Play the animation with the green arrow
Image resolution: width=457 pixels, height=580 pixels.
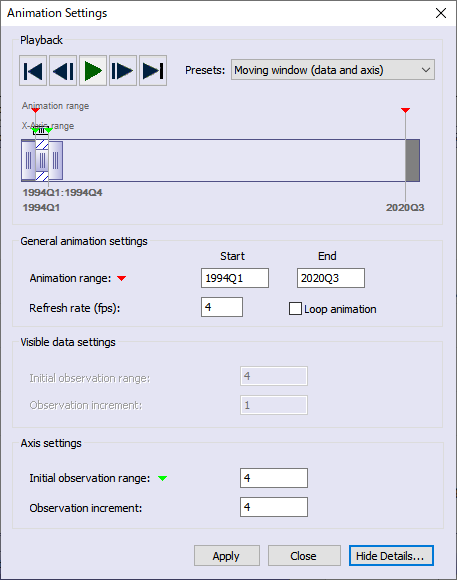click(x=93, y=71)
